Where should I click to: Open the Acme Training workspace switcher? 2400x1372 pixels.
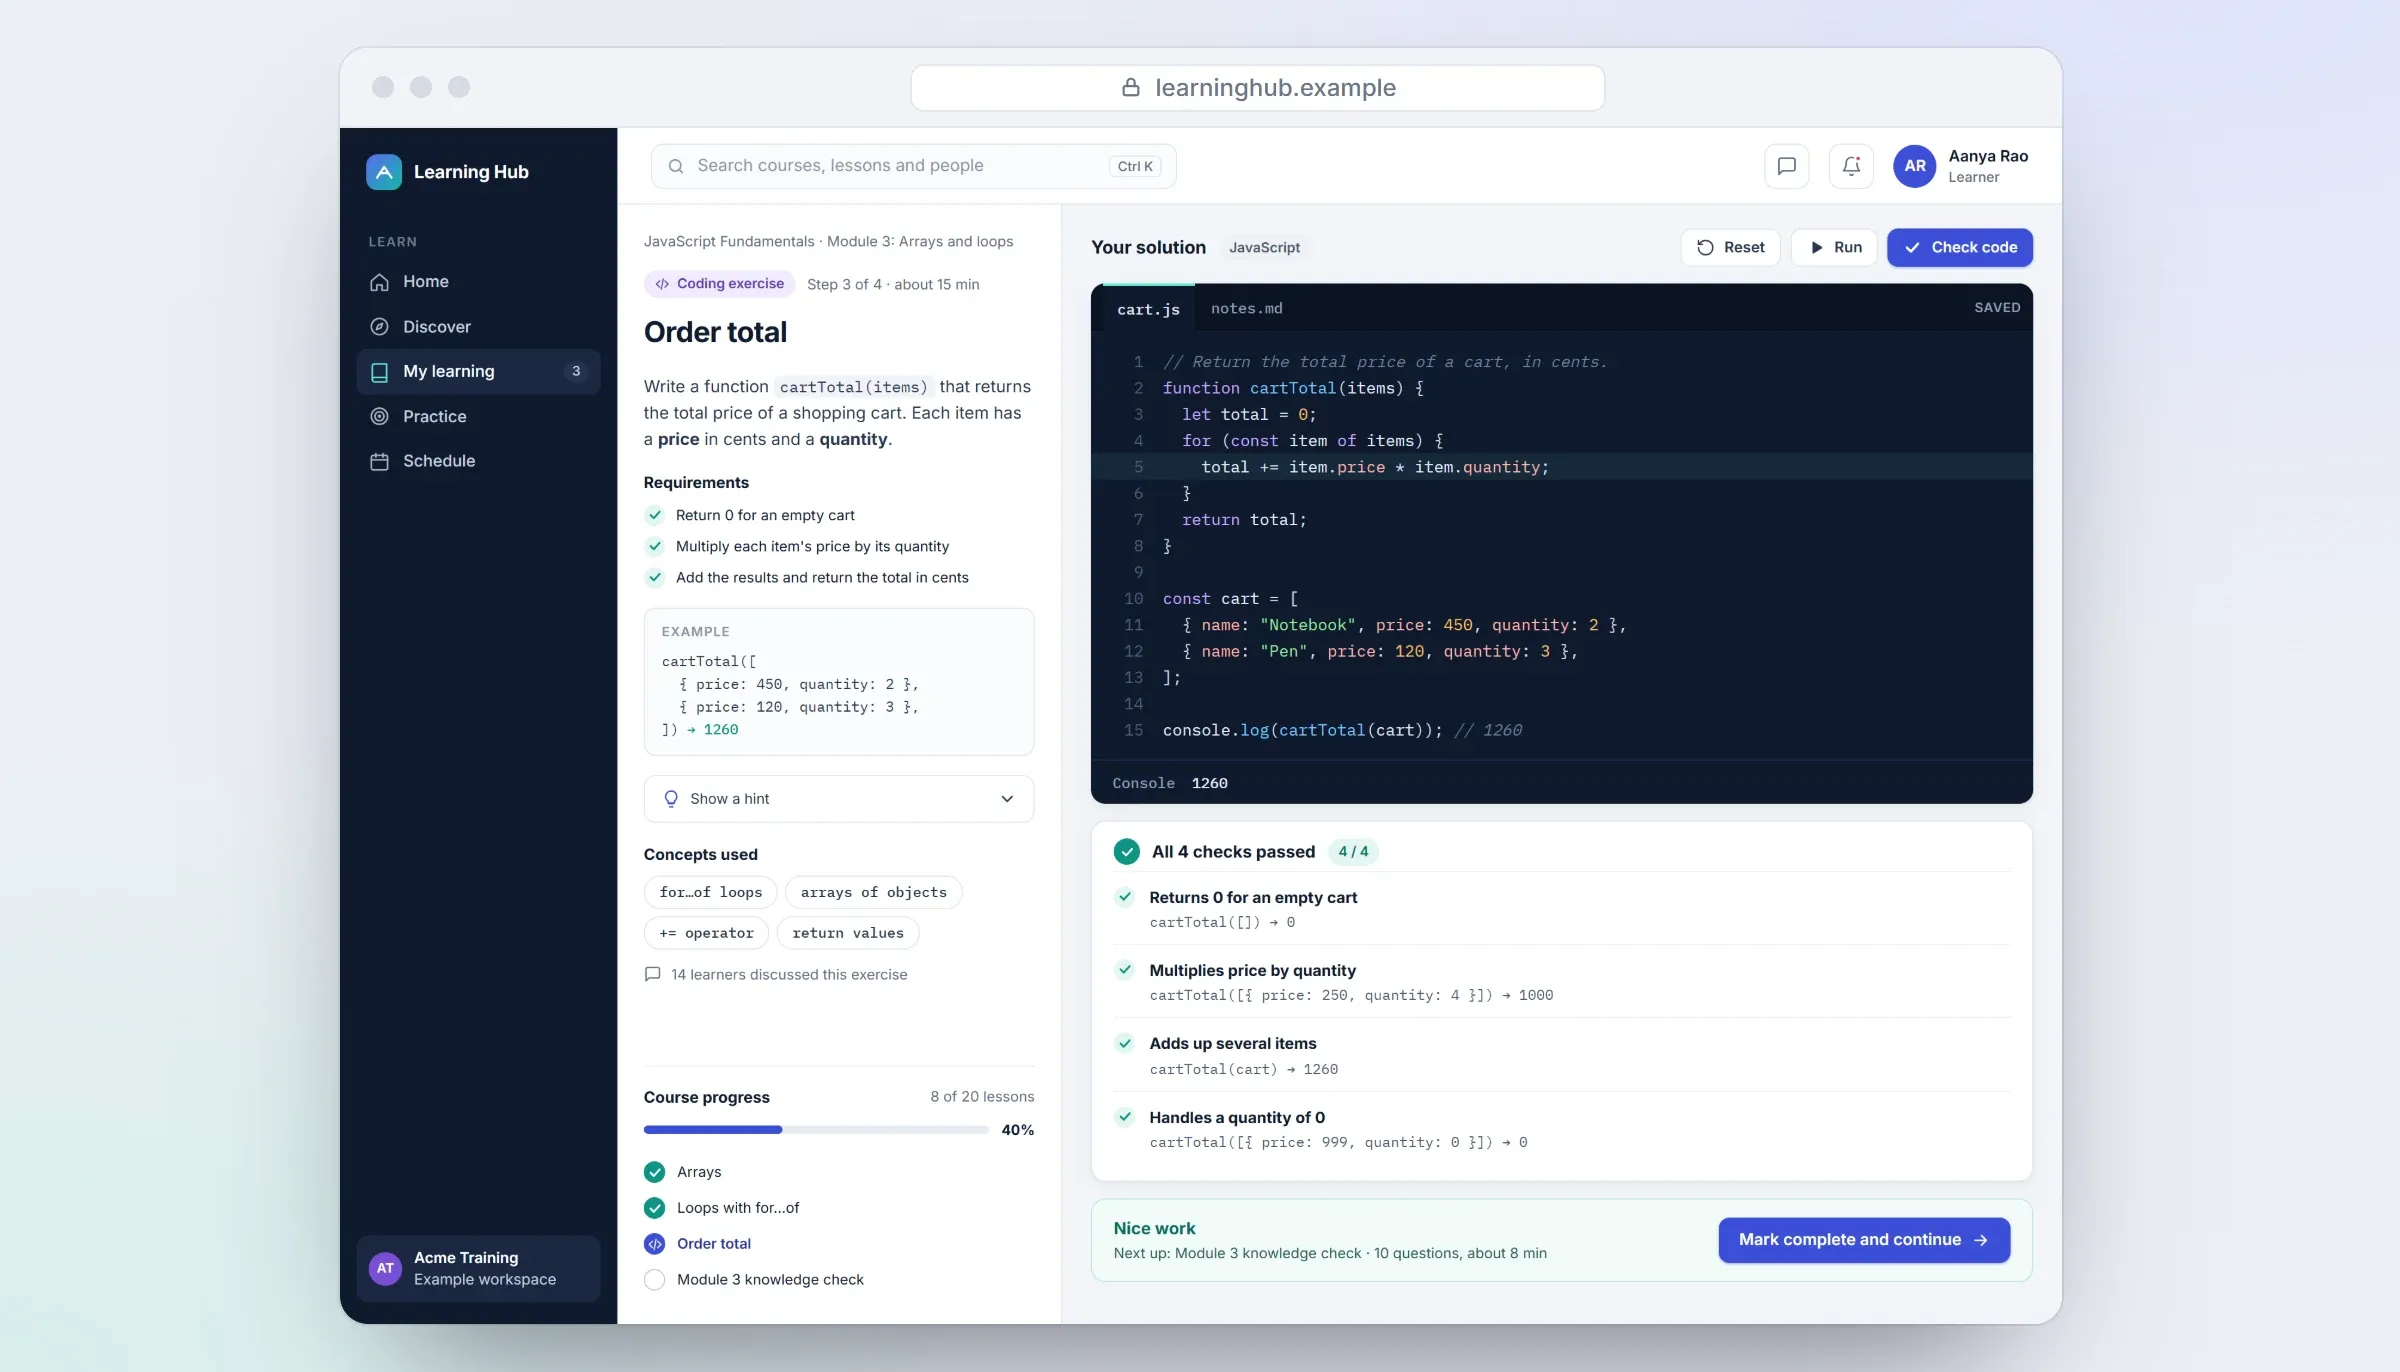click(x=478, y=1269)
